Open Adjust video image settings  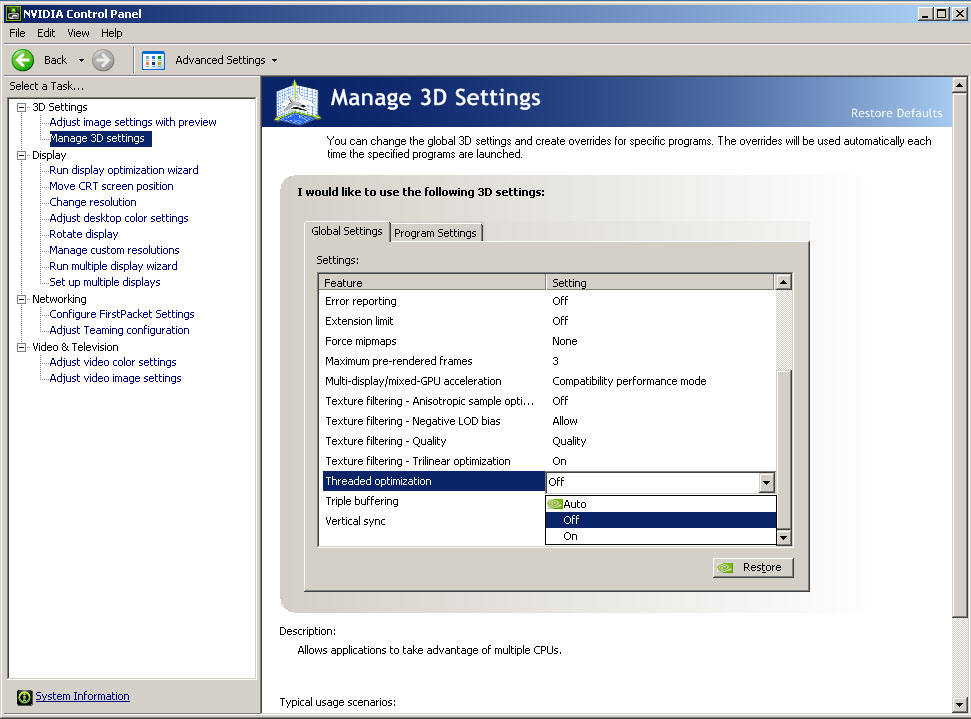115,378
